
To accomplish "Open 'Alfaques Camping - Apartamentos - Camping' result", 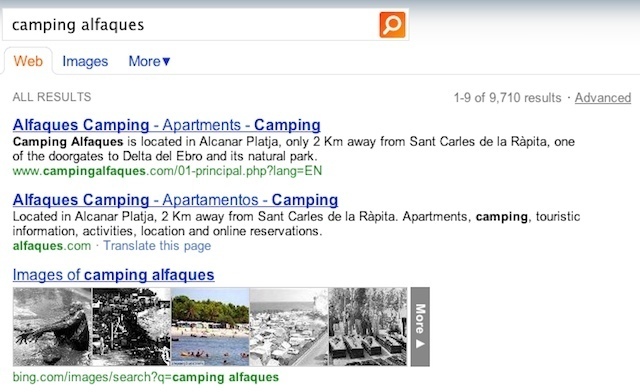I will [x=175, y=200].
